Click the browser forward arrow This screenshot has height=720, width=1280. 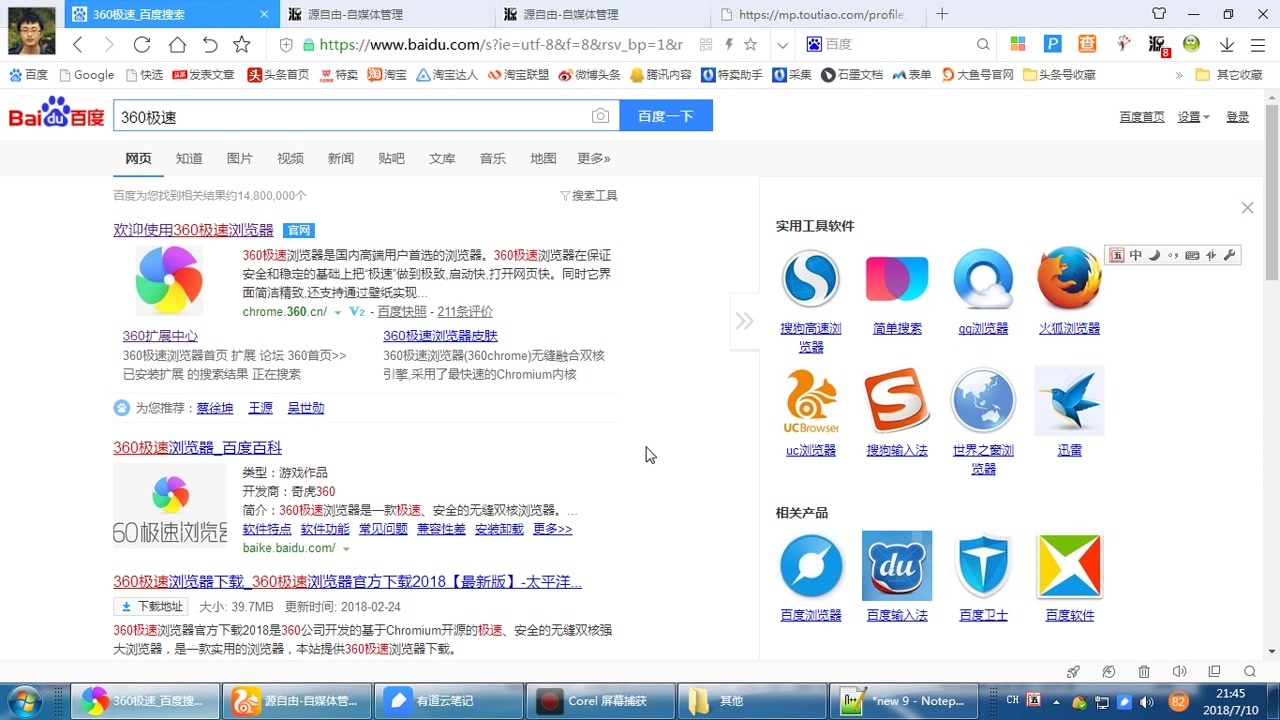pyautogui.click(x=109, y=44)
